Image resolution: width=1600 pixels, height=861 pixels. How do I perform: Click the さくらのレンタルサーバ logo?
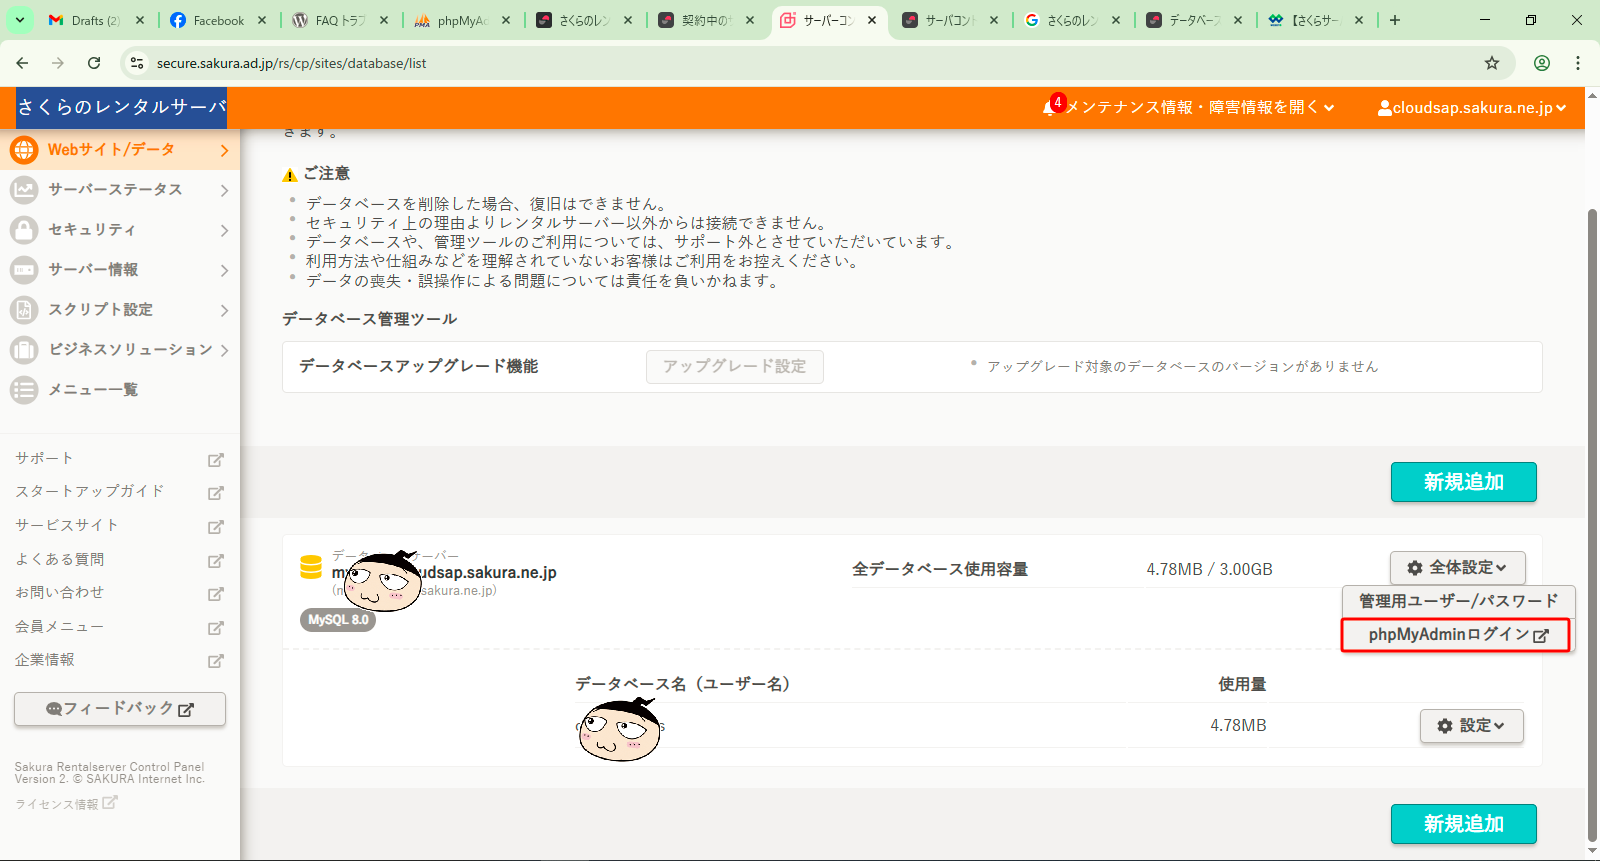121,108
